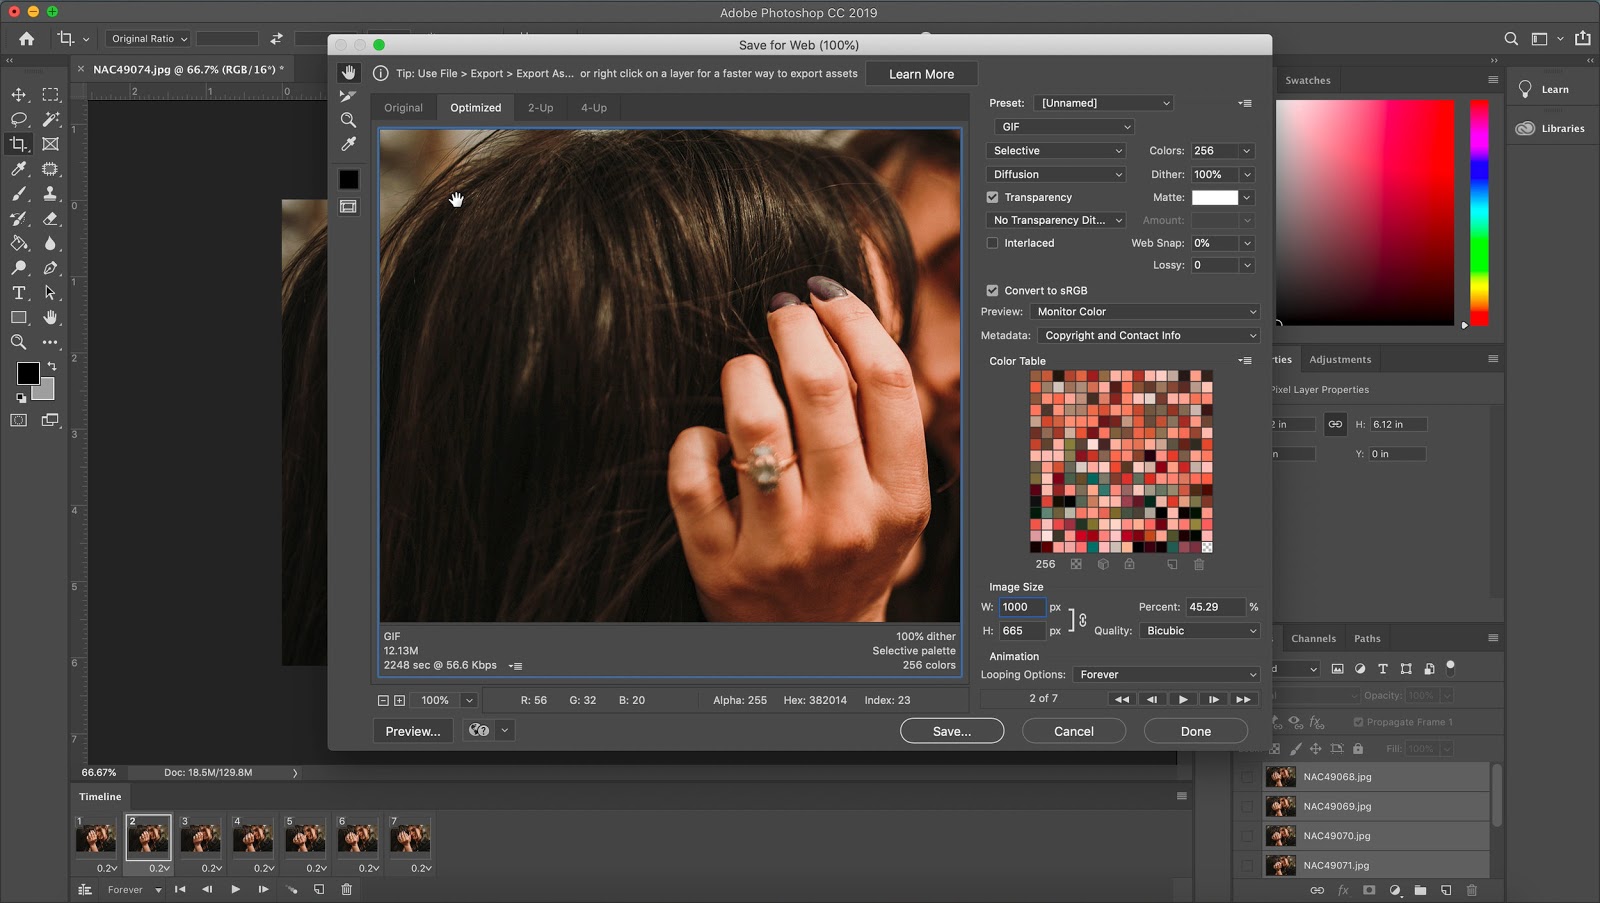
Task: Select the main toolbar Zoom tool
Action: pos(19,342)
